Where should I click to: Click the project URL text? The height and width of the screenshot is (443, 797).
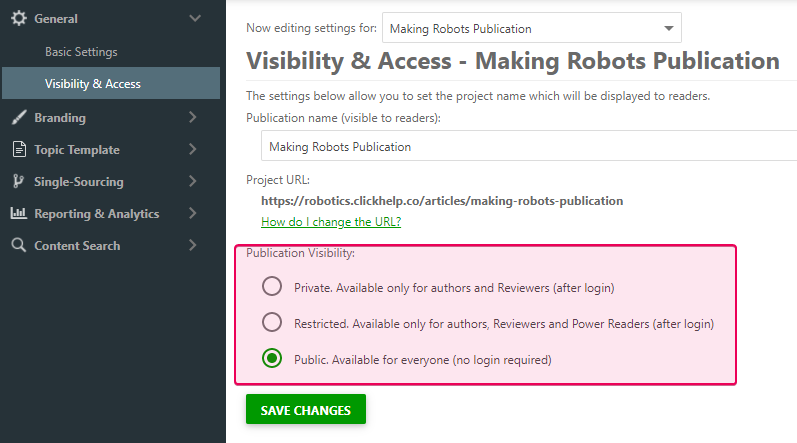point(442,201)
